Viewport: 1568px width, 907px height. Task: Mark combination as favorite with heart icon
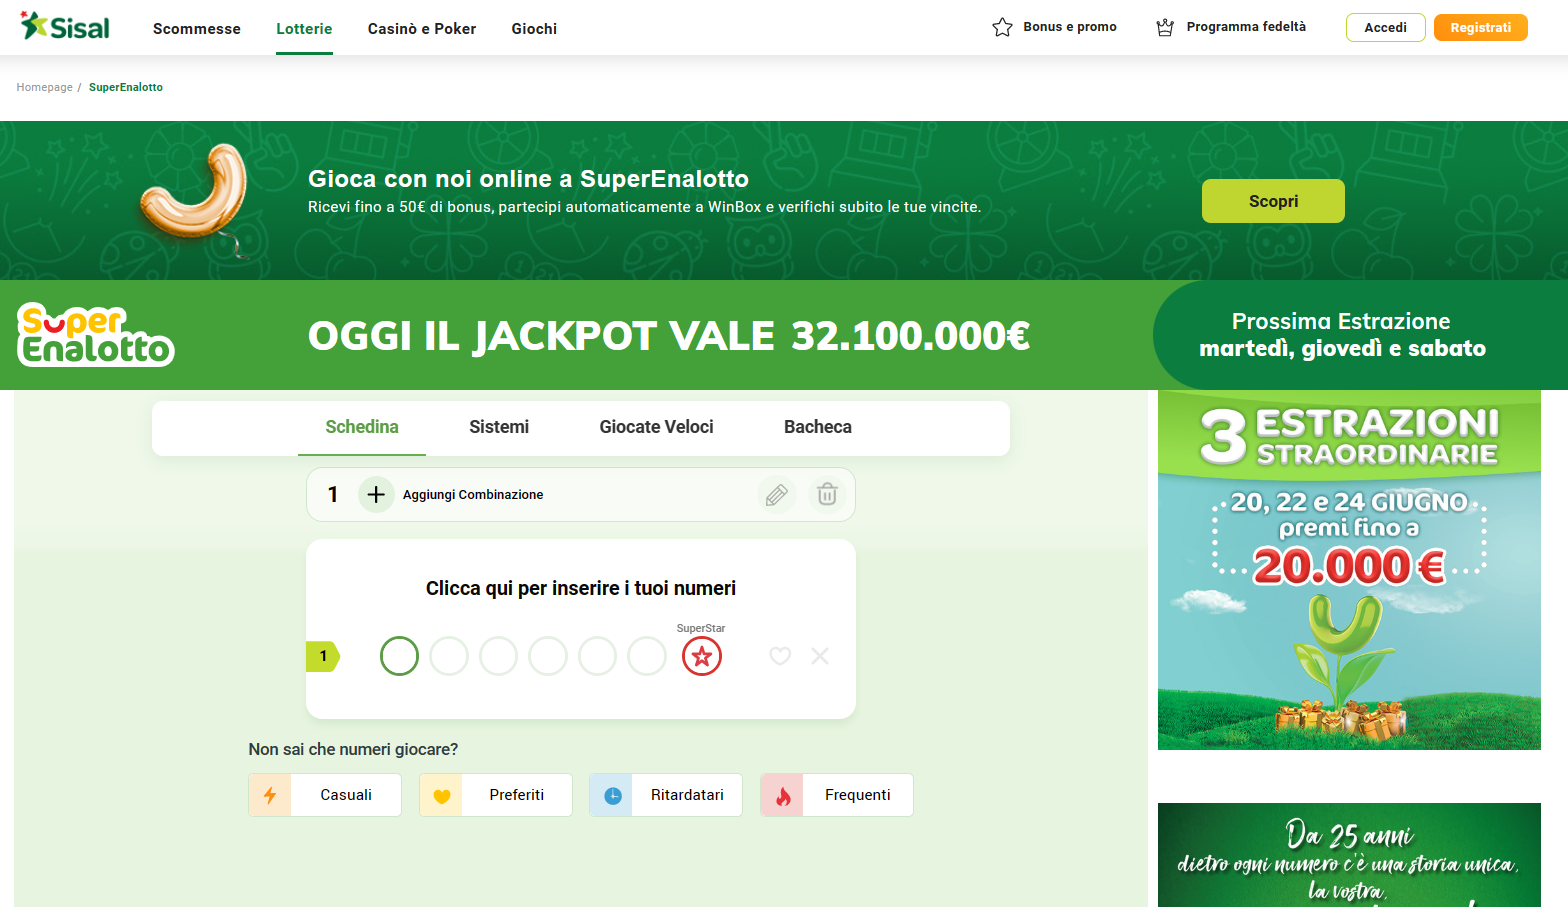tap(780, 656)
